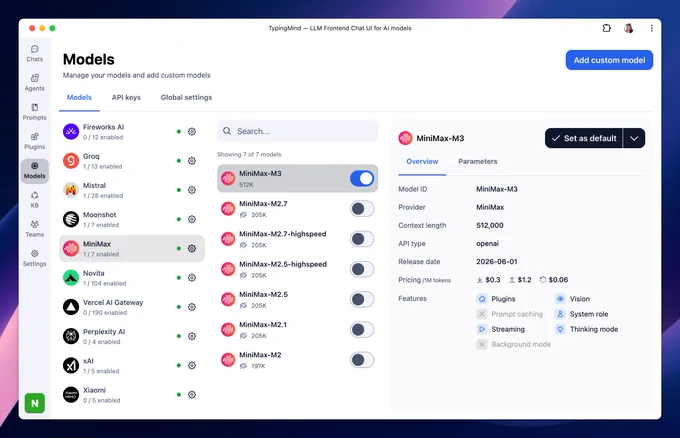Expand the Set as default dropdown arrow

point(634,138)
